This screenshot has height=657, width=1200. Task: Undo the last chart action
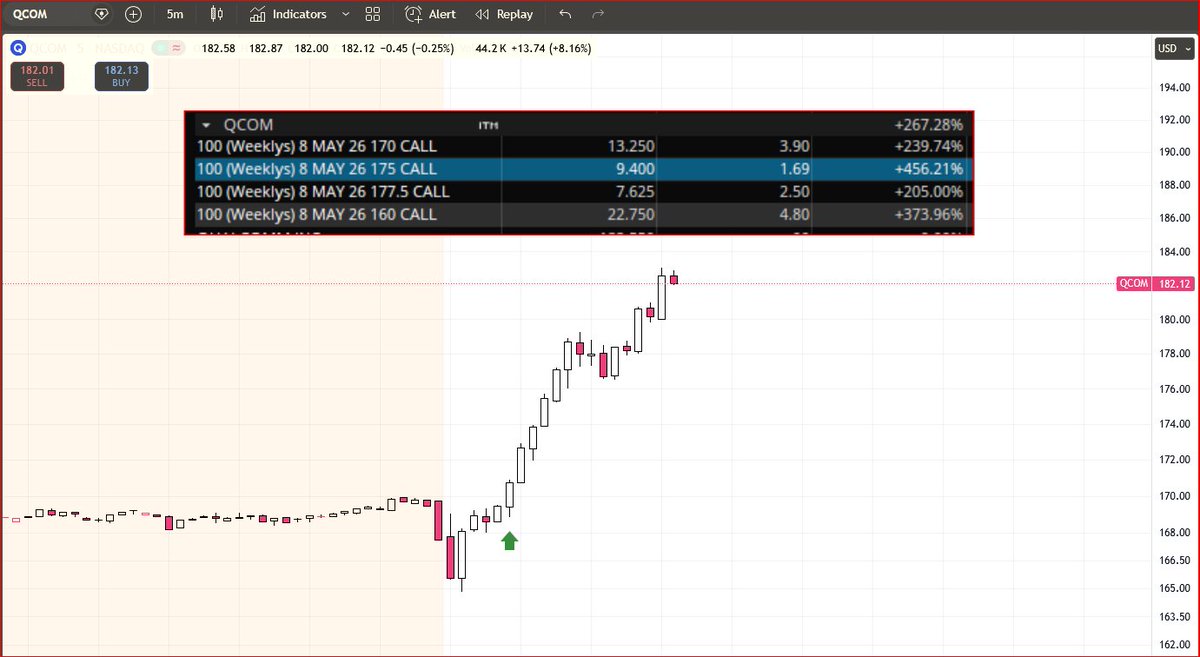(x=566, y=15)
